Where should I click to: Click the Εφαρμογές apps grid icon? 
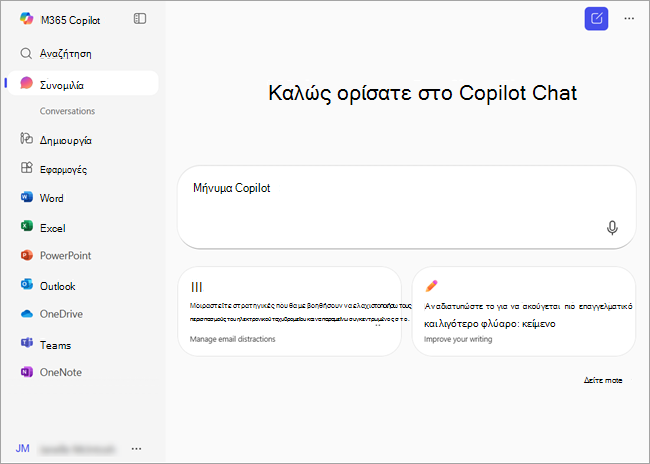[x=27, y=168]
